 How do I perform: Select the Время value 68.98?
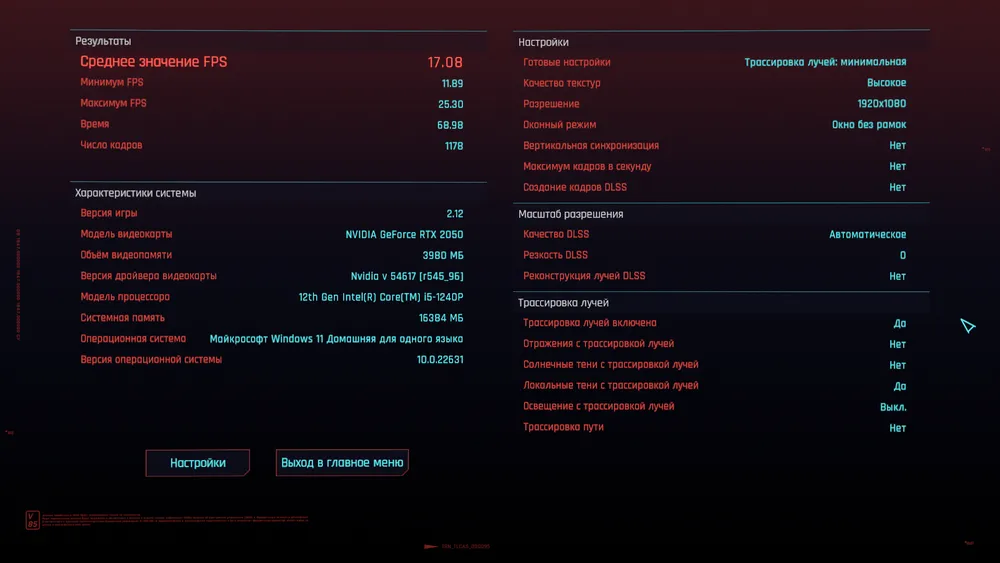[450, 126]
